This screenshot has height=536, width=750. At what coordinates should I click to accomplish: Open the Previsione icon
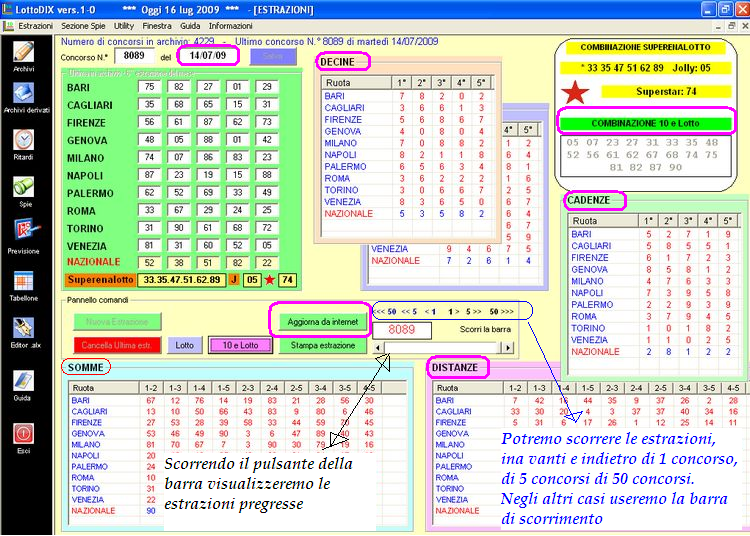click(24, 230)
